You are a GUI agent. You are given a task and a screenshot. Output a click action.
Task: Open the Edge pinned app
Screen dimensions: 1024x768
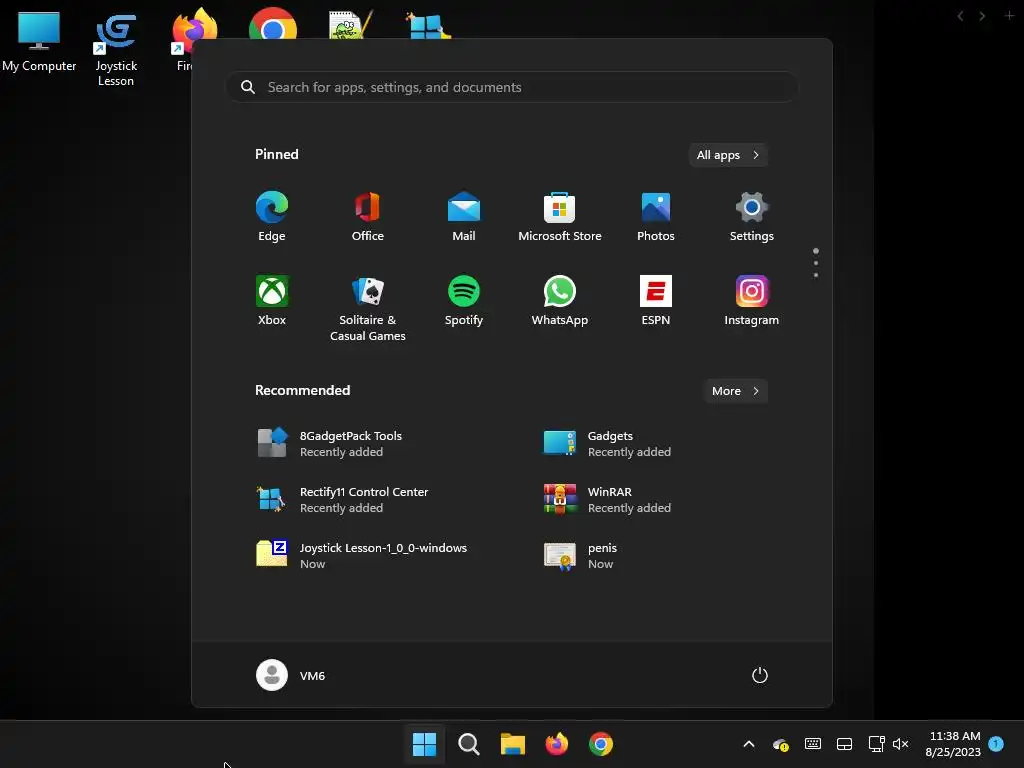(x=272, y=217)
